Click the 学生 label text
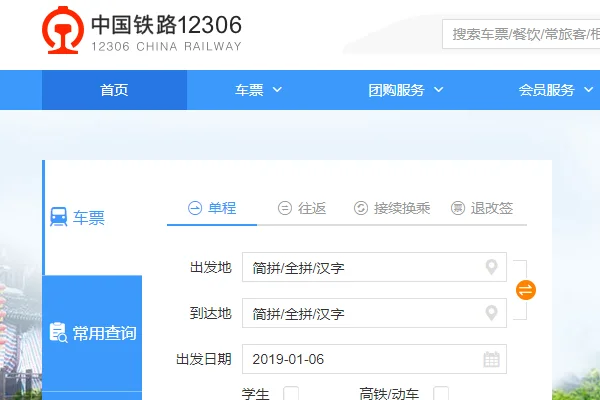 (x=256, y=394)
